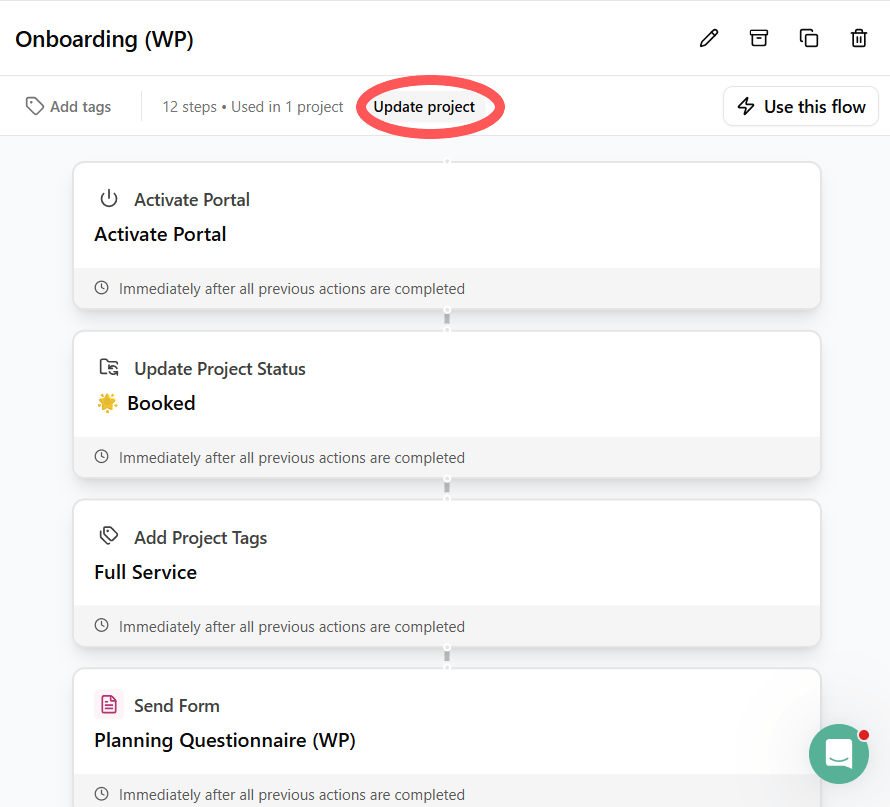Click timing text under Booked step
890x807 pixels.
coord(292,458)
